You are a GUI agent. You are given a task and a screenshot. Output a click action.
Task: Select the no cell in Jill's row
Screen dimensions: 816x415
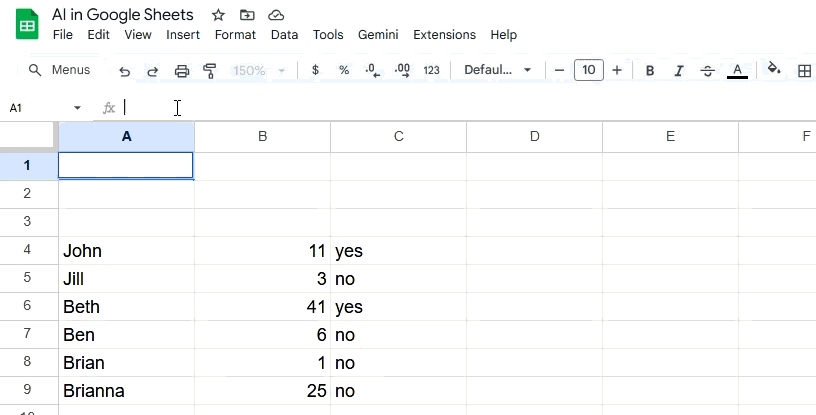(x=399, y=279)
